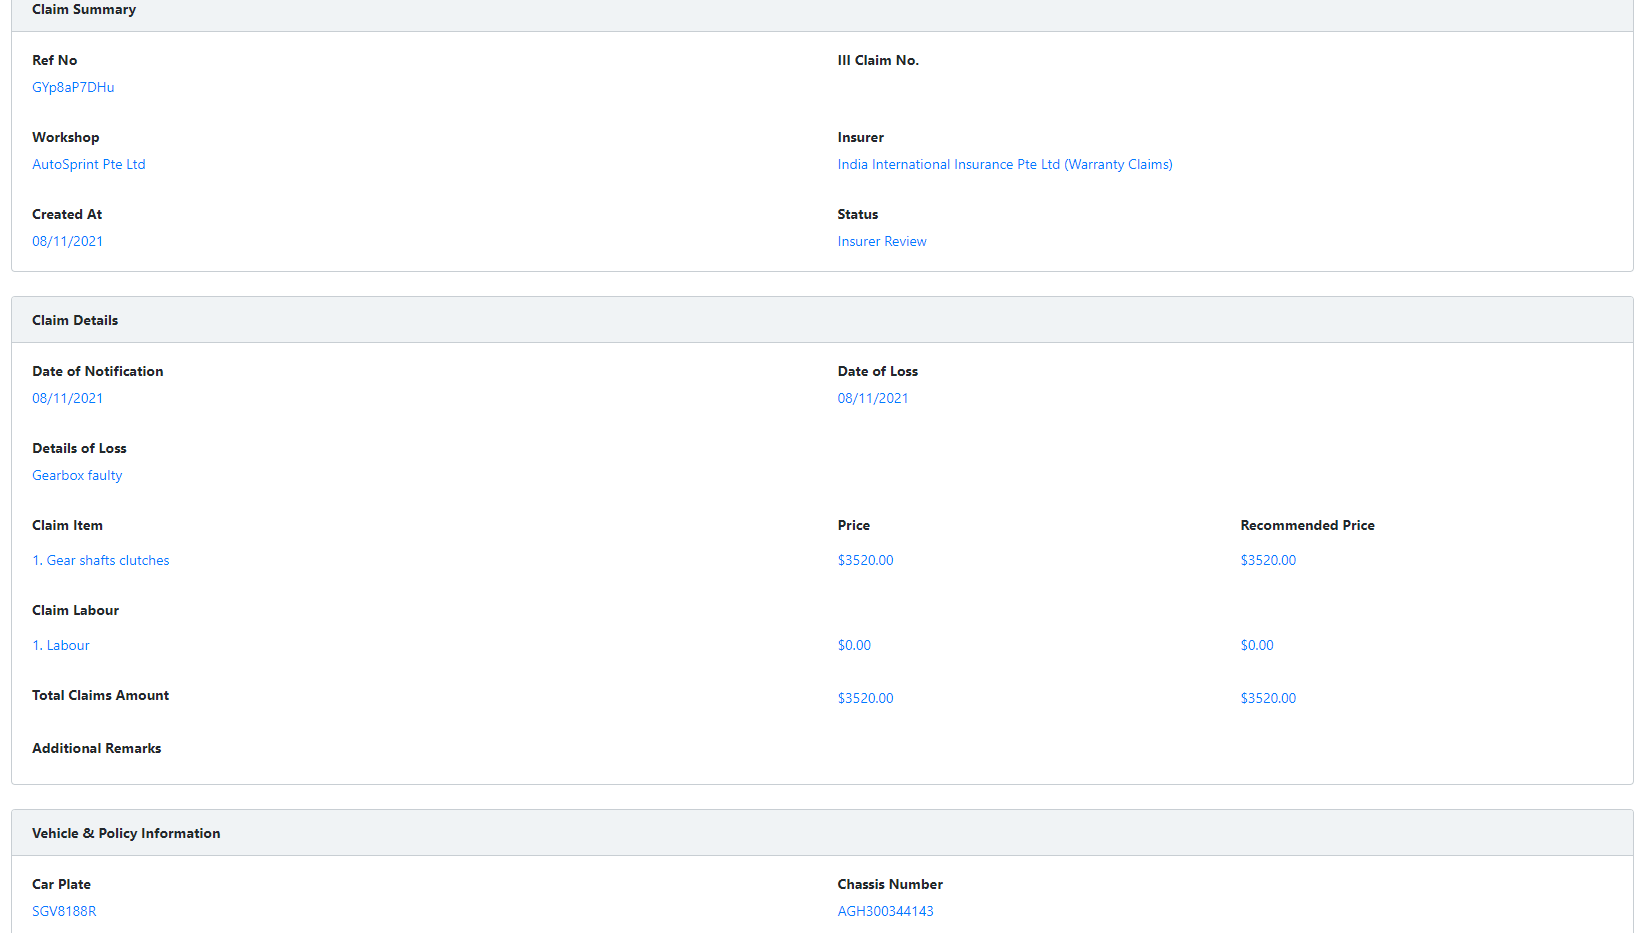
Task: Click the Created At date value
Action: click(67, 241)
